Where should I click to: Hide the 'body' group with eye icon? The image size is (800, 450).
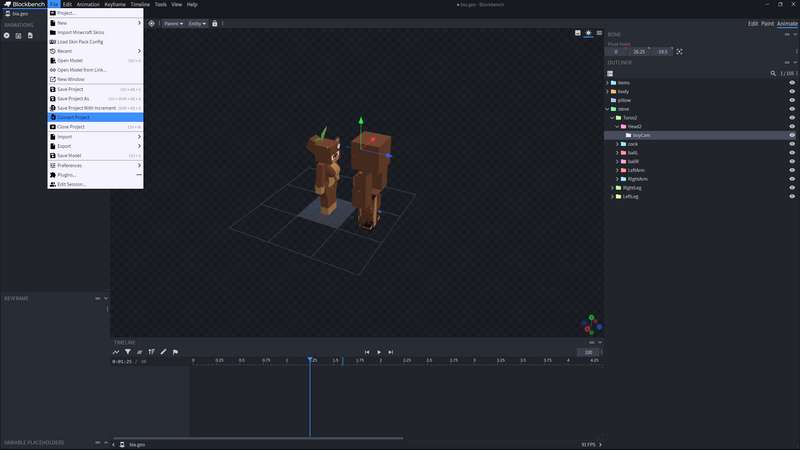pos(792,91)
